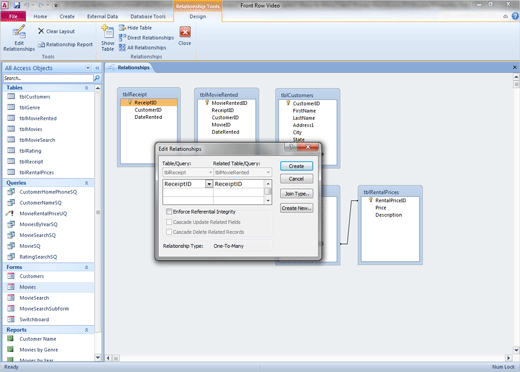The image size is (520, 372).
Task: Show All Relationships
Action: pos(143,48)
